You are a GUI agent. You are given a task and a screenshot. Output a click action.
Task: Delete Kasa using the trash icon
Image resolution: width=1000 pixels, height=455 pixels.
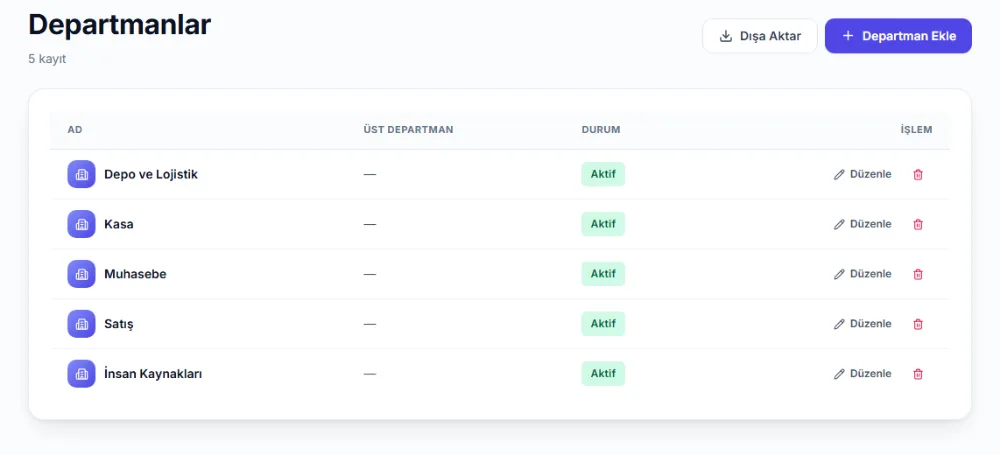tap(918, 224)
